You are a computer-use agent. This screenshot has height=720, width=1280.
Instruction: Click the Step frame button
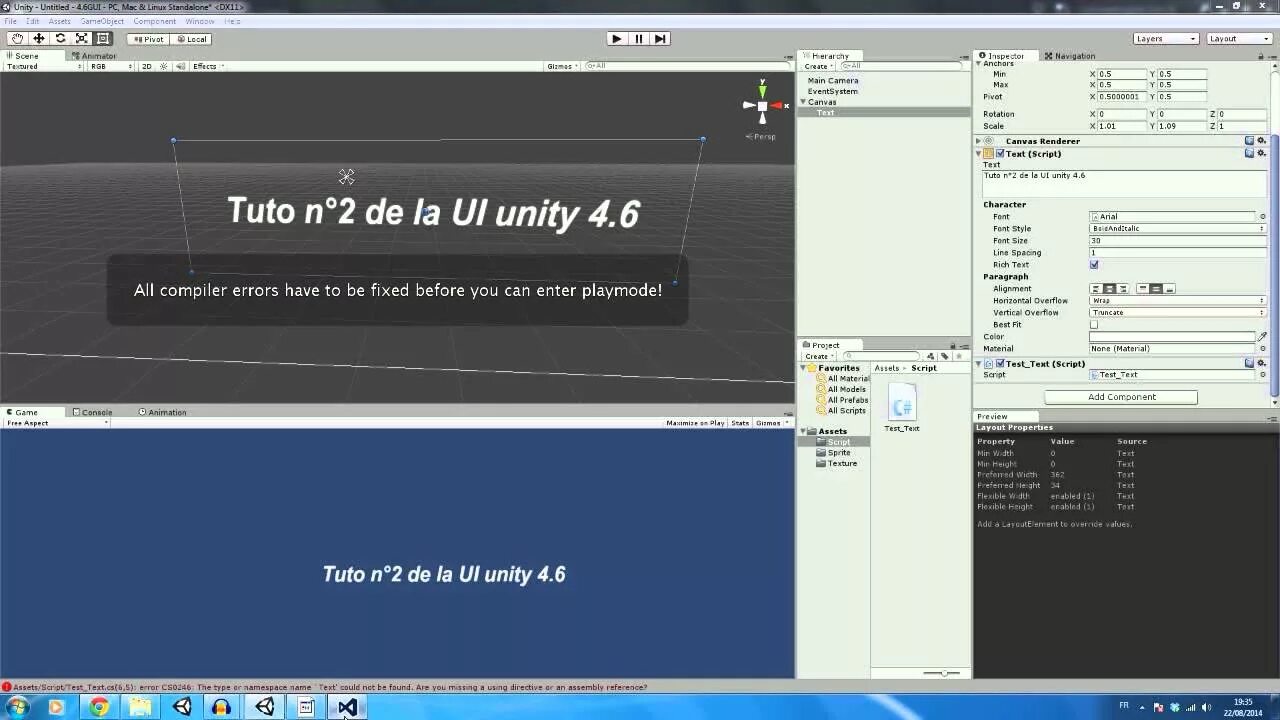659,39
